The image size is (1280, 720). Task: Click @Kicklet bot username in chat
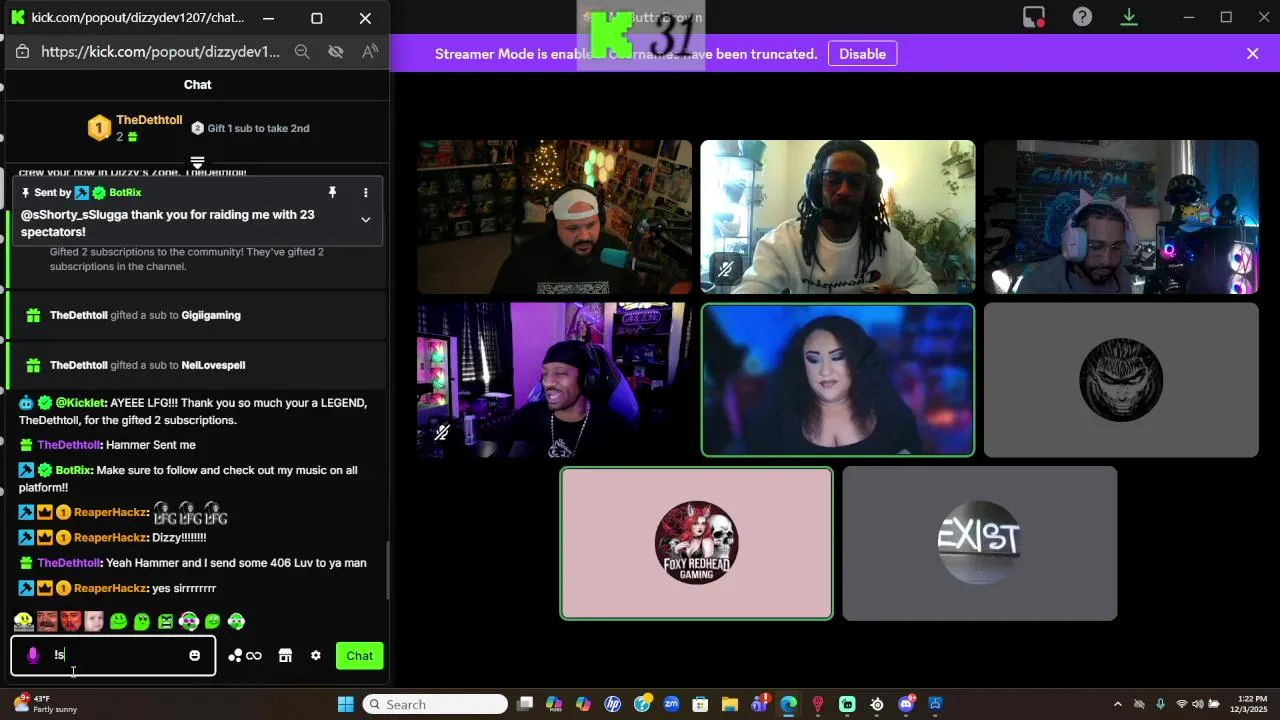point(80,403)
